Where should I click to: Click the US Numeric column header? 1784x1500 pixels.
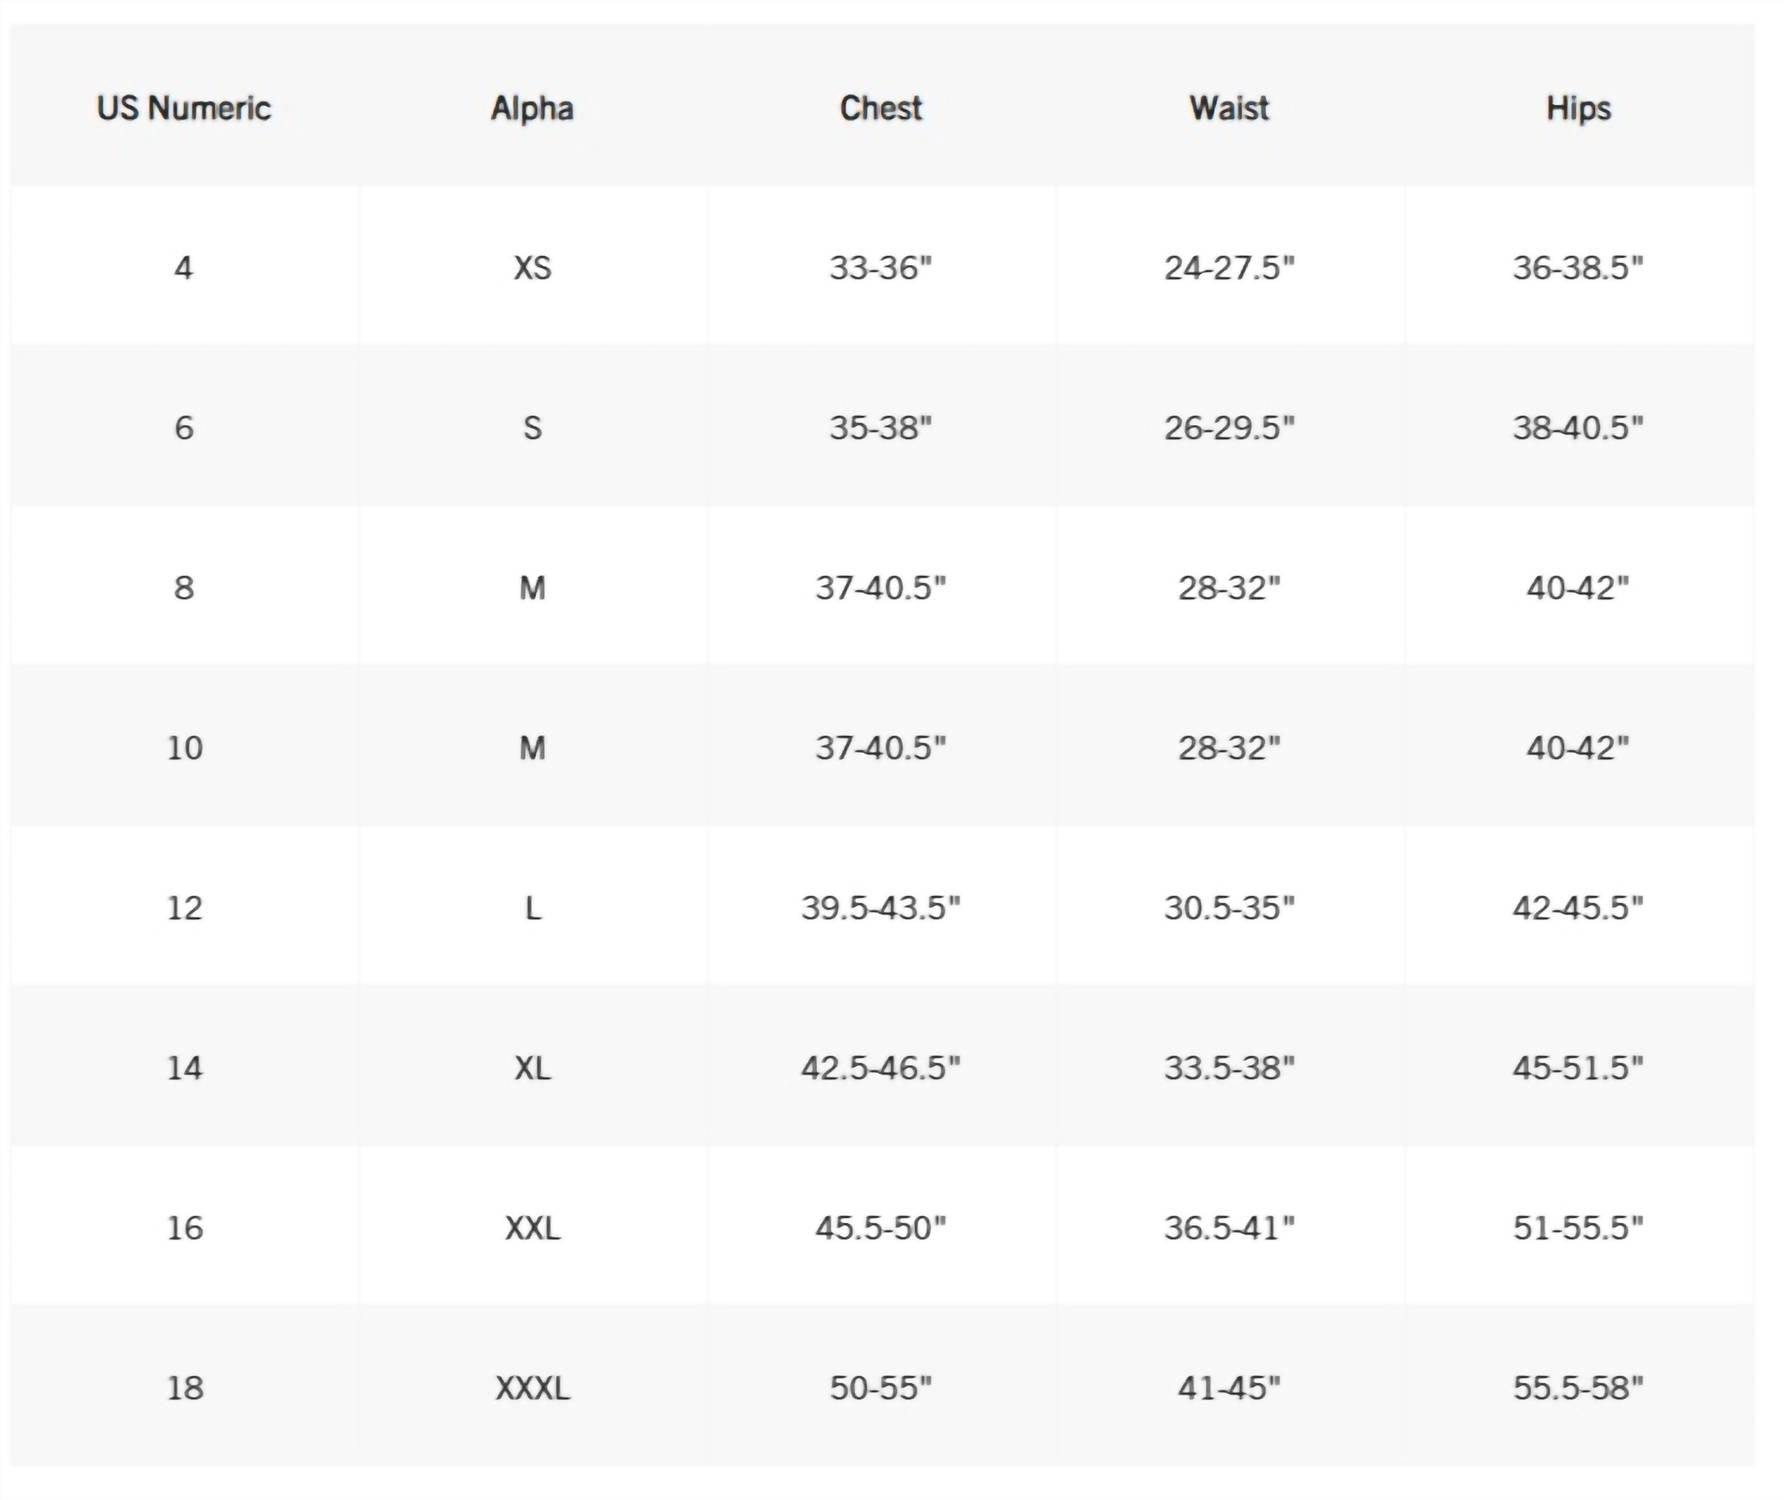tap(184, 108)
